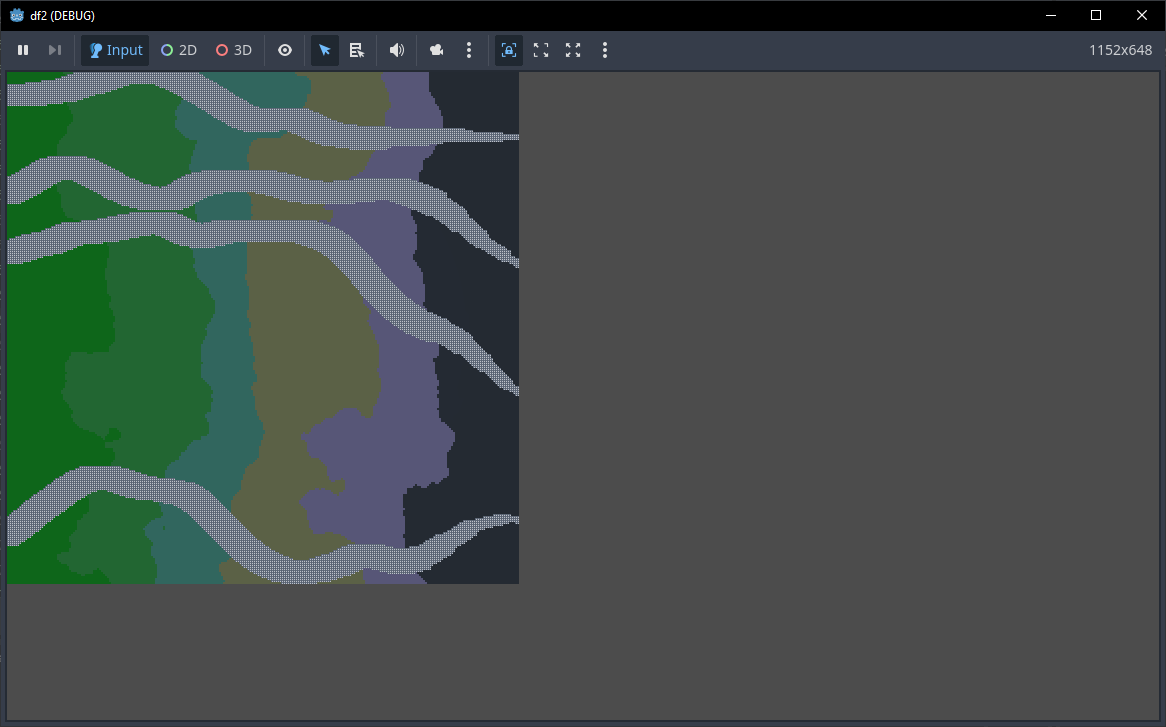This screenshot has width=1166, height=727.
Task: Toggle selection visibility eye icon
Action: tap(285, 50)
